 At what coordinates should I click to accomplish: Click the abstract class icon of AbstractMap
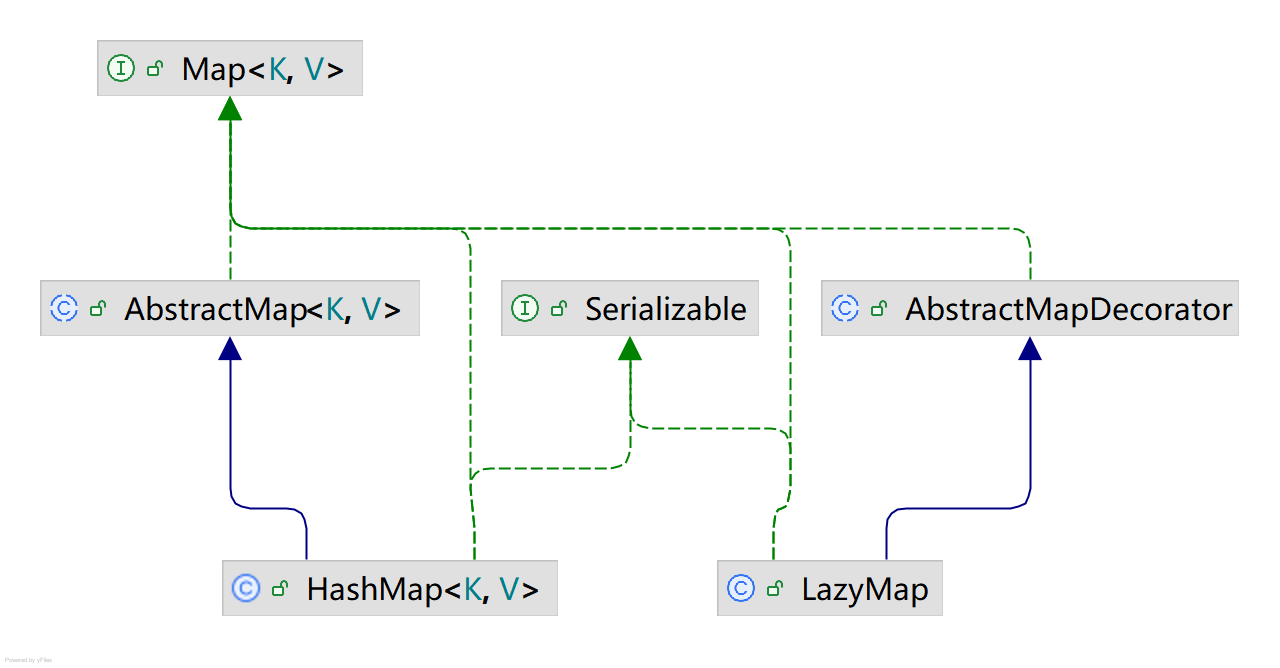click(64, 308)
